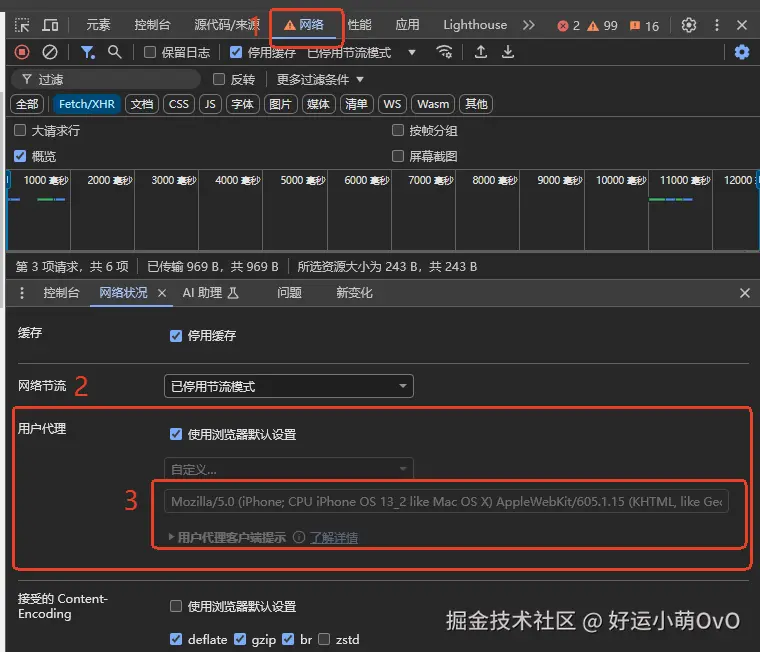This screenshot has height=652, width=760.
Task: Filter requests by 图片
Action: click(x=280, y=104)
